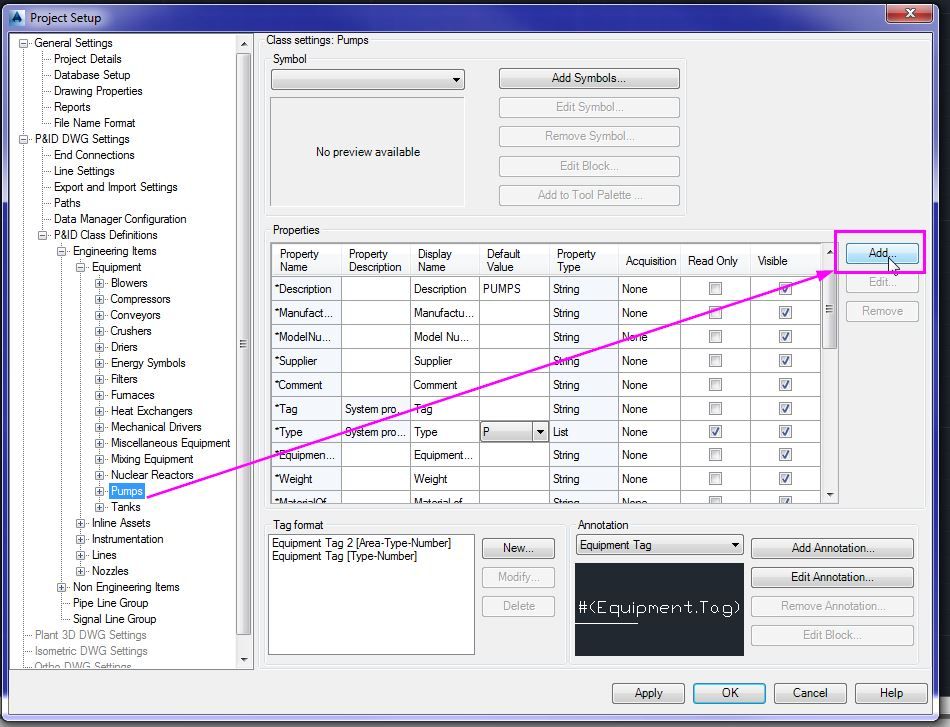The height and width of the screenshot is (727, 950).
Task: Close the Project Setup dialog
Action: pyautogui.click(x=909, y=13)
